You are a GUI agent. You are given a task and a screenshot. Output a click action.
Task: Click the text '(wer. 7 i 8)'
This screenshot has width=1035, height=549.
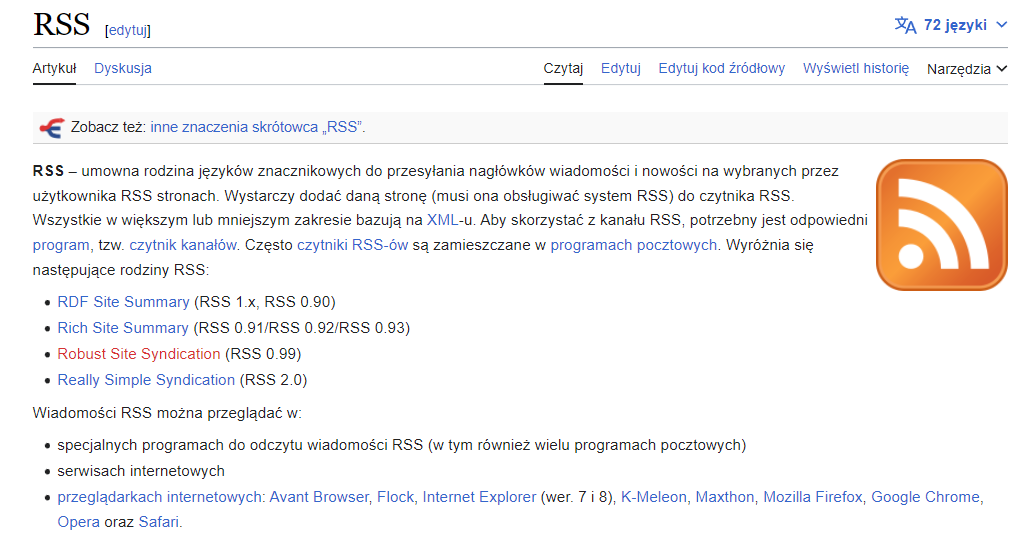point(578,497)
